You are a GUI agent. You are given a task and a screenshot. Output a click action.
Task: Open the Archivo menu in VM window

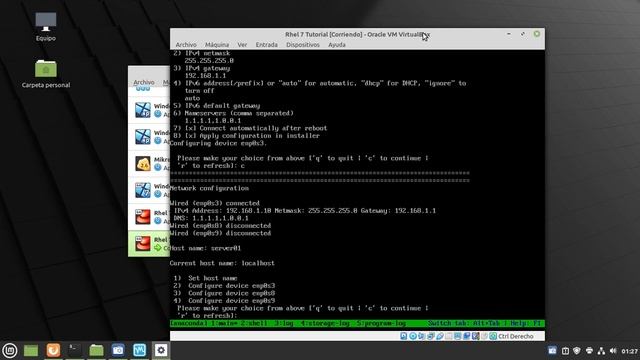(186, 45)
